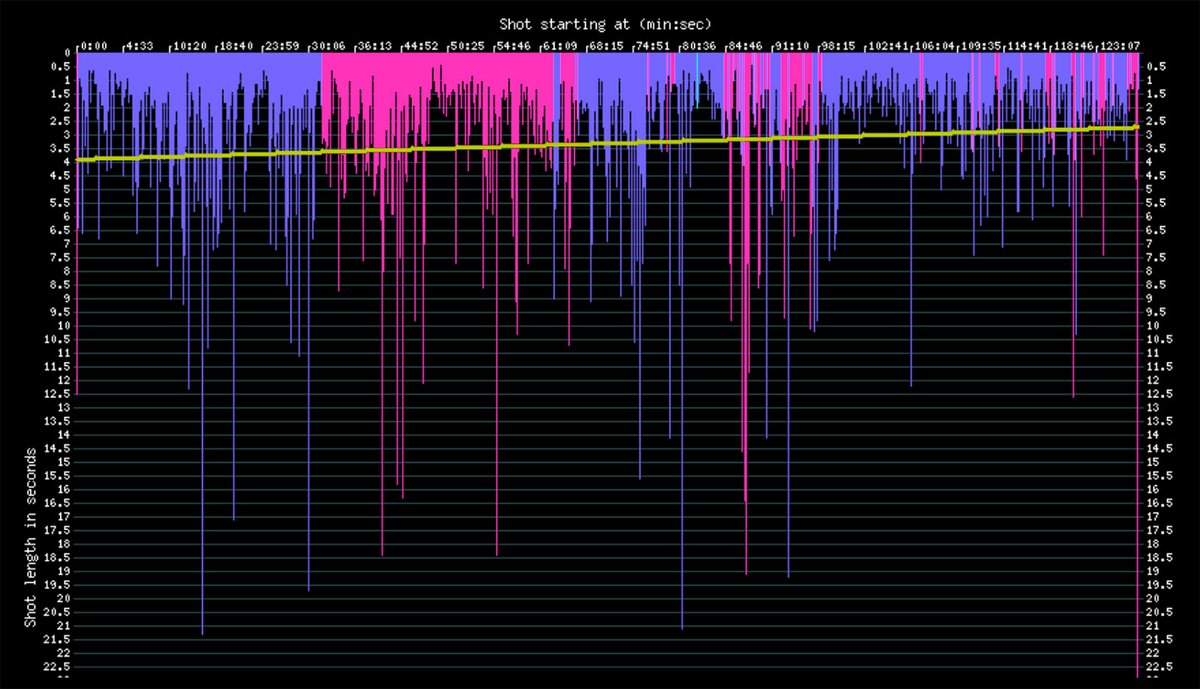Click the 21 value on the left axis
The width and height of the screenshot is (1200, 689).
point(63,626)
